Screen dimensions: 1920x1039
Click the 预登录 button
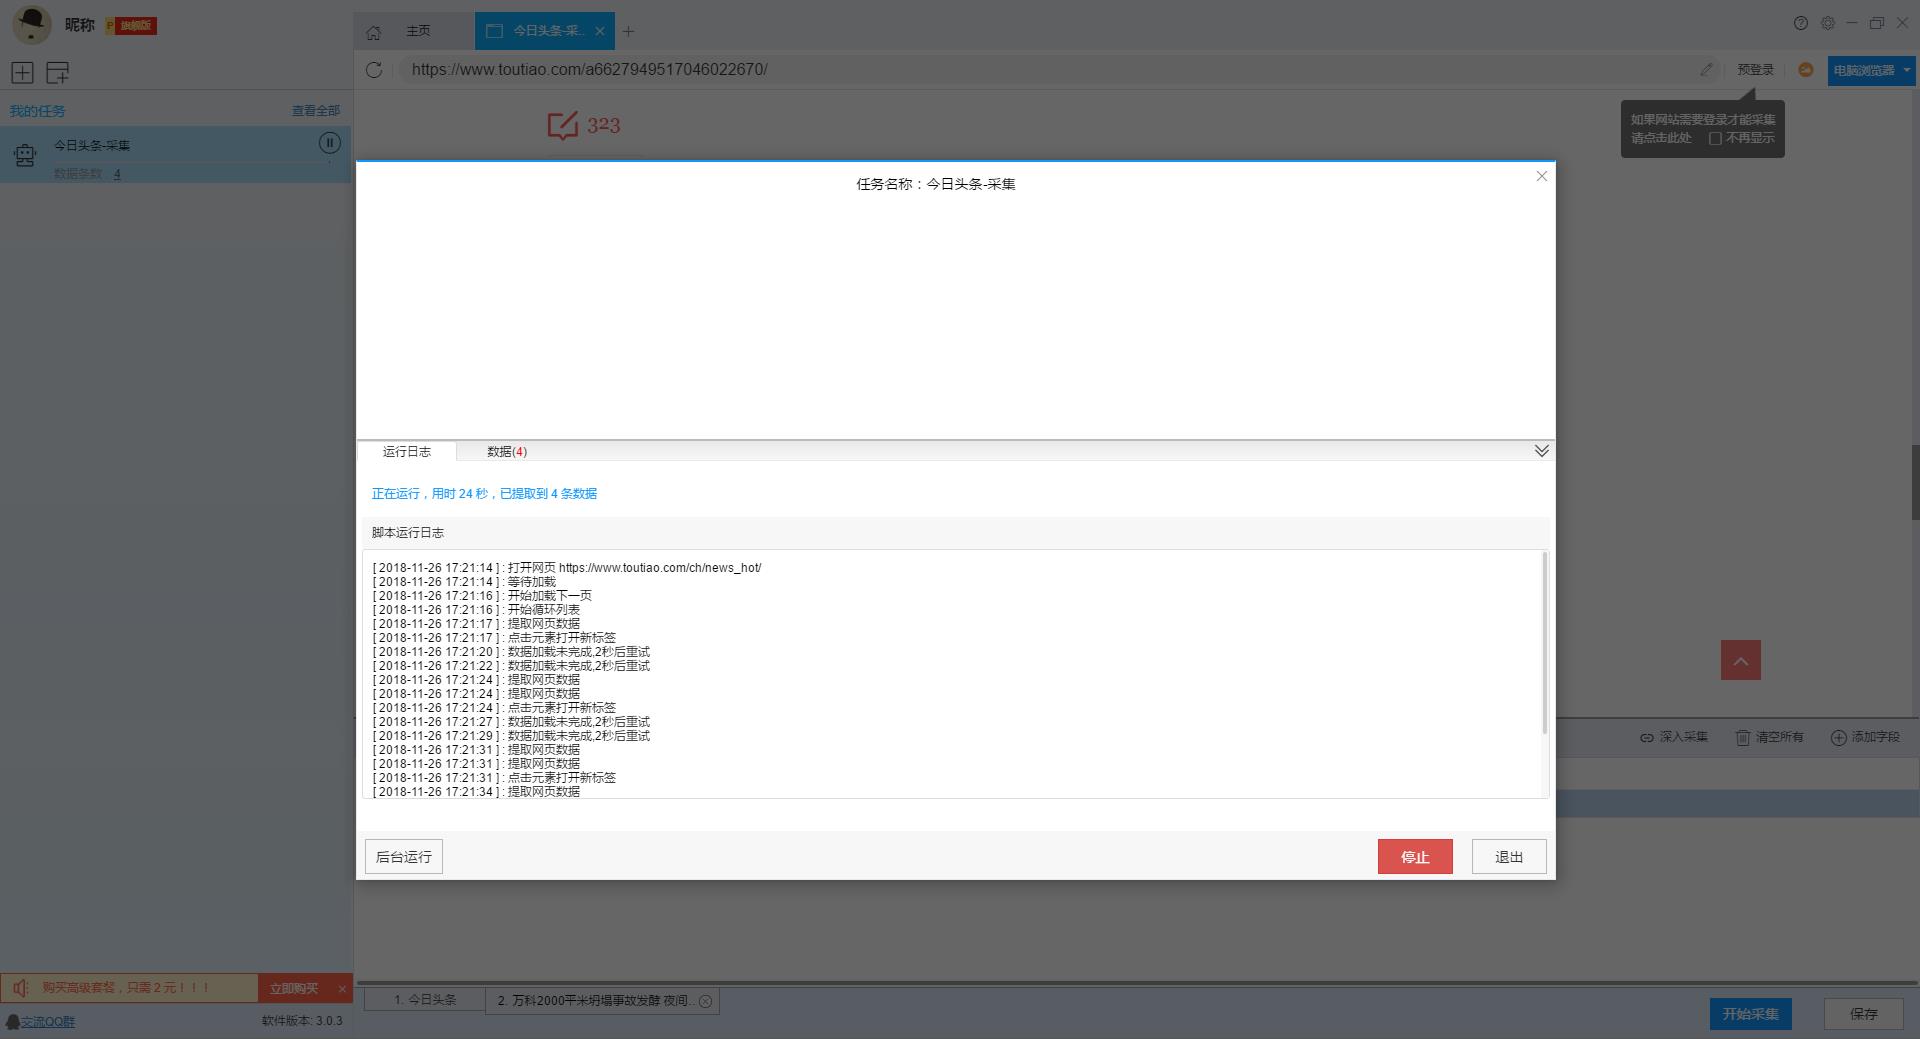1755,70
